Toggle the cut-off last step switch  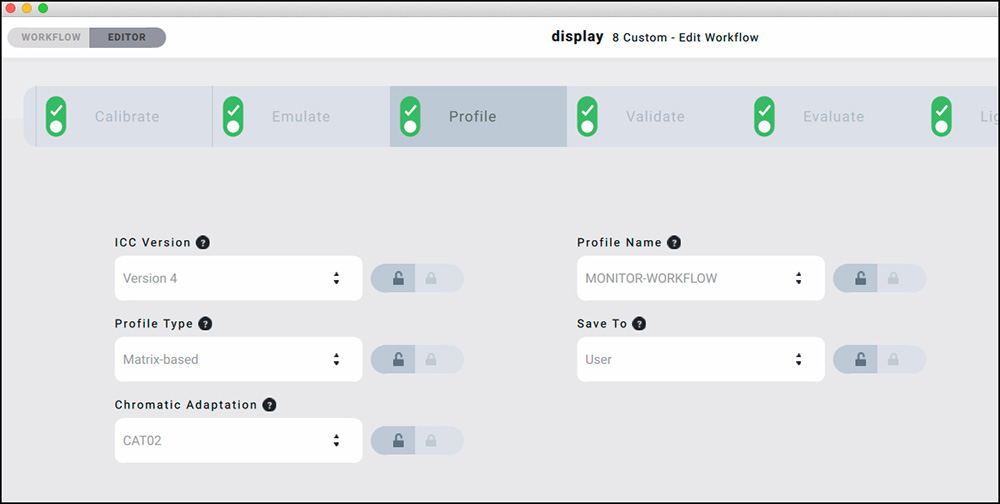point(941,117)
